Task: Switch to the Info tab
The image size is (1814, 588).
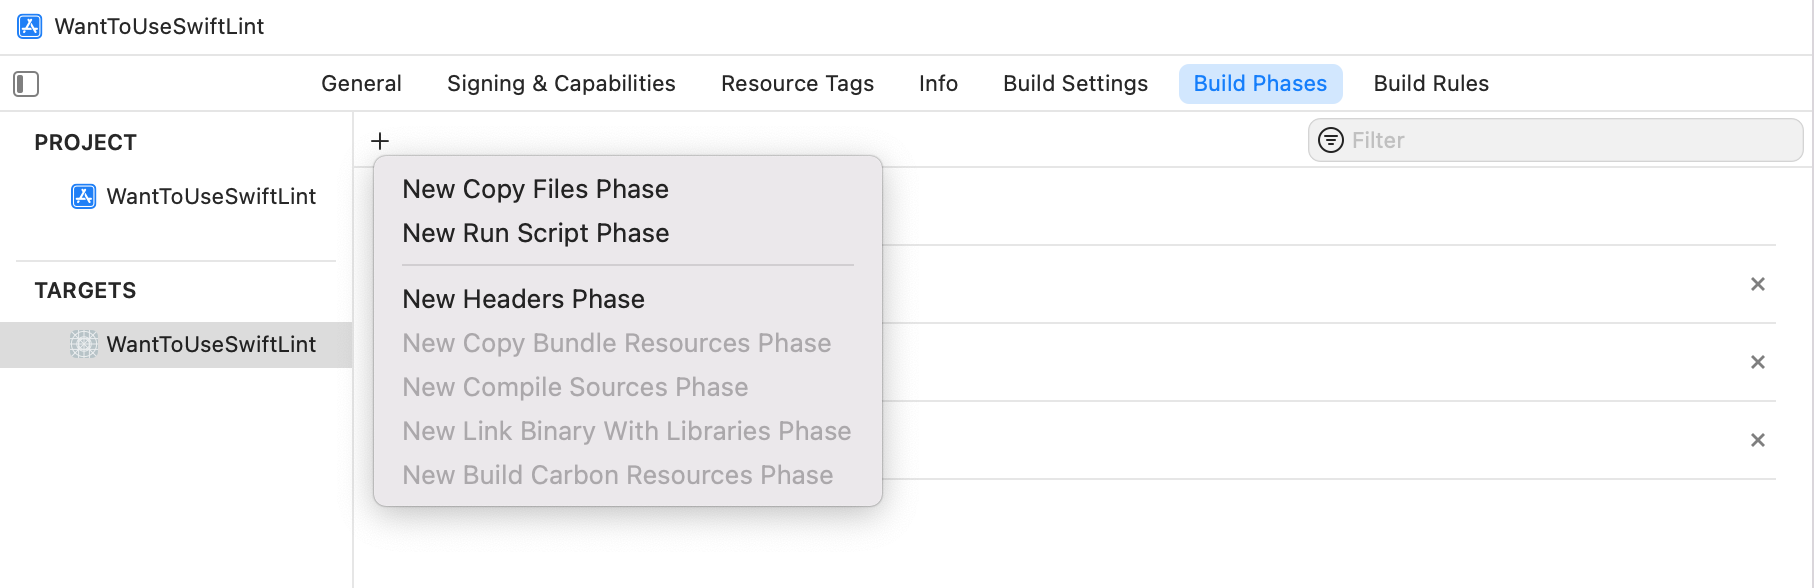Action: pyautogui.click(x=938, y=84)
